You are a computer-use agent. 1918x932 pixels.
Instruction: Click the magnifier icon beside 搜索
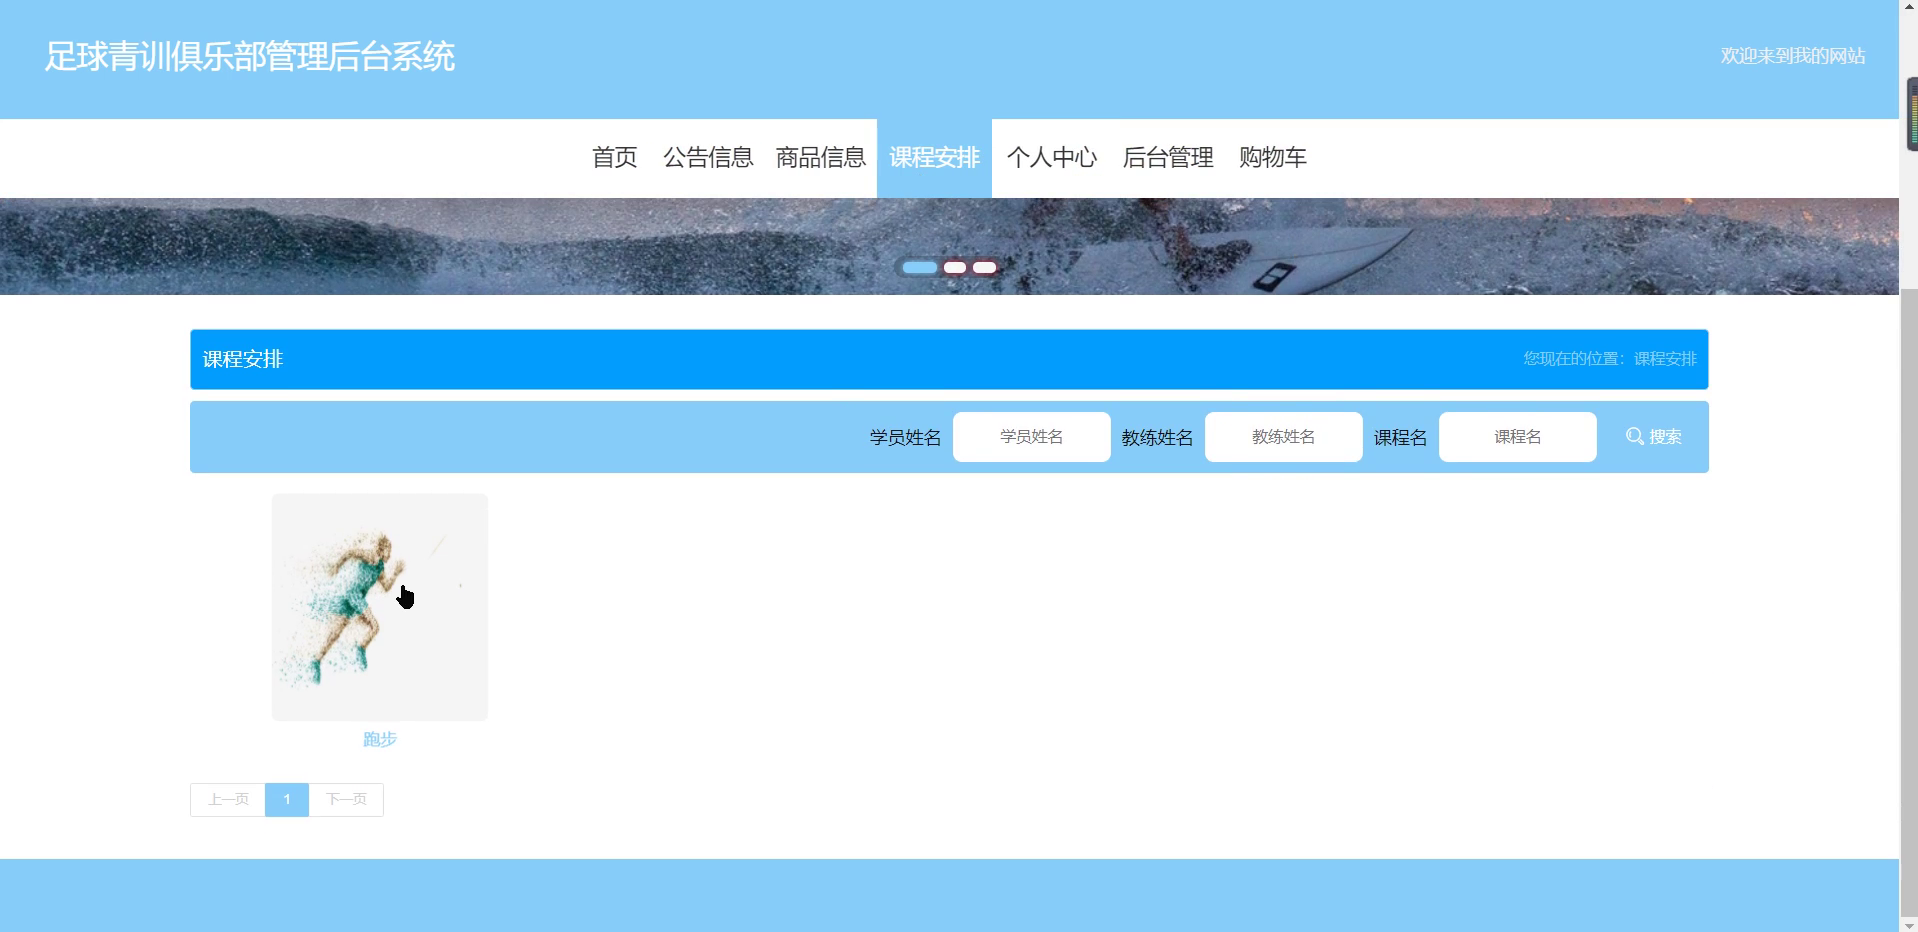point(1634,437)
